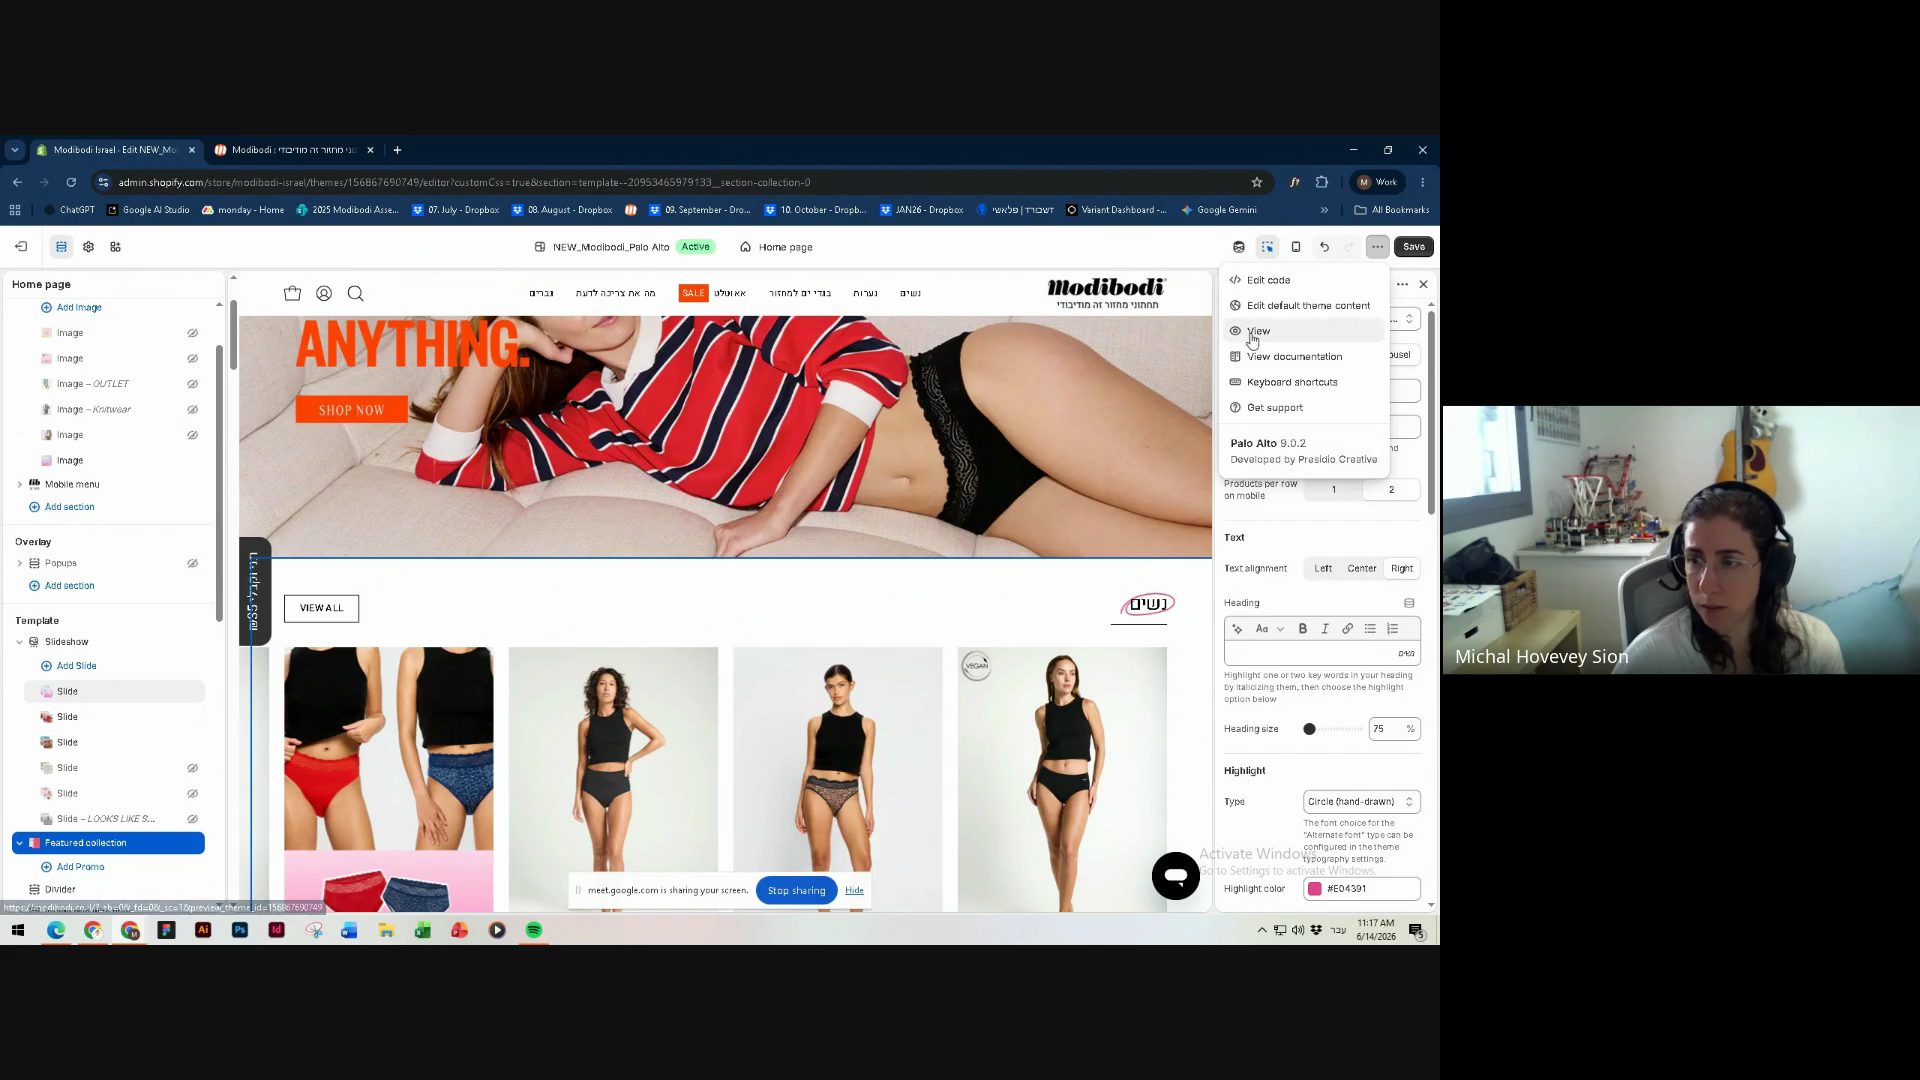Reload the page in Chrome
This screenshot has width=1920, height=1080.
[x=71, y=182]
